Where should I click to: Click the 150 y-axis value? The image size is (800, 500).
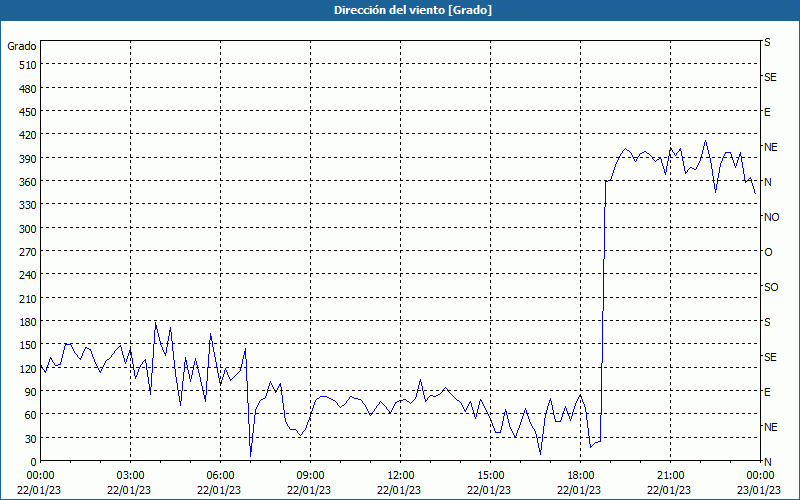pyautogui.click(x=28, y=345)
